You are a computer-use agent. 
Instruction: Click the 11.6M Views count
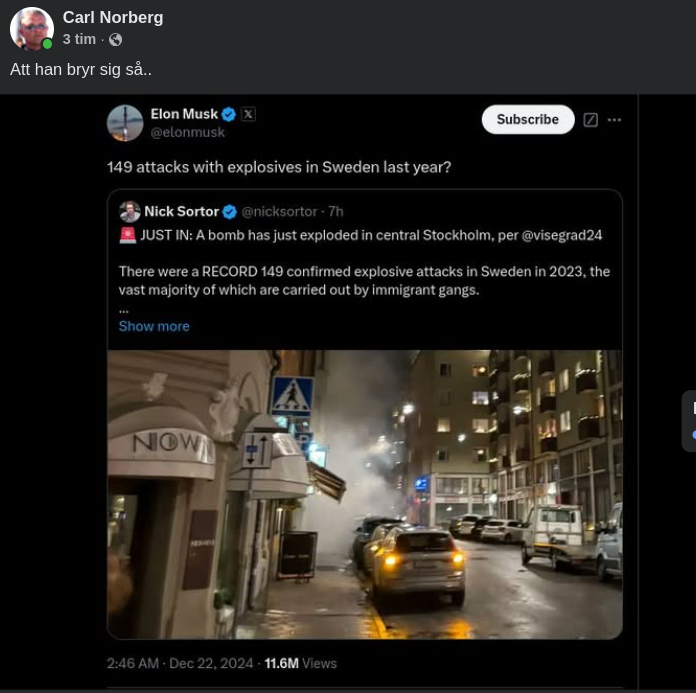(x=301, y=663)
